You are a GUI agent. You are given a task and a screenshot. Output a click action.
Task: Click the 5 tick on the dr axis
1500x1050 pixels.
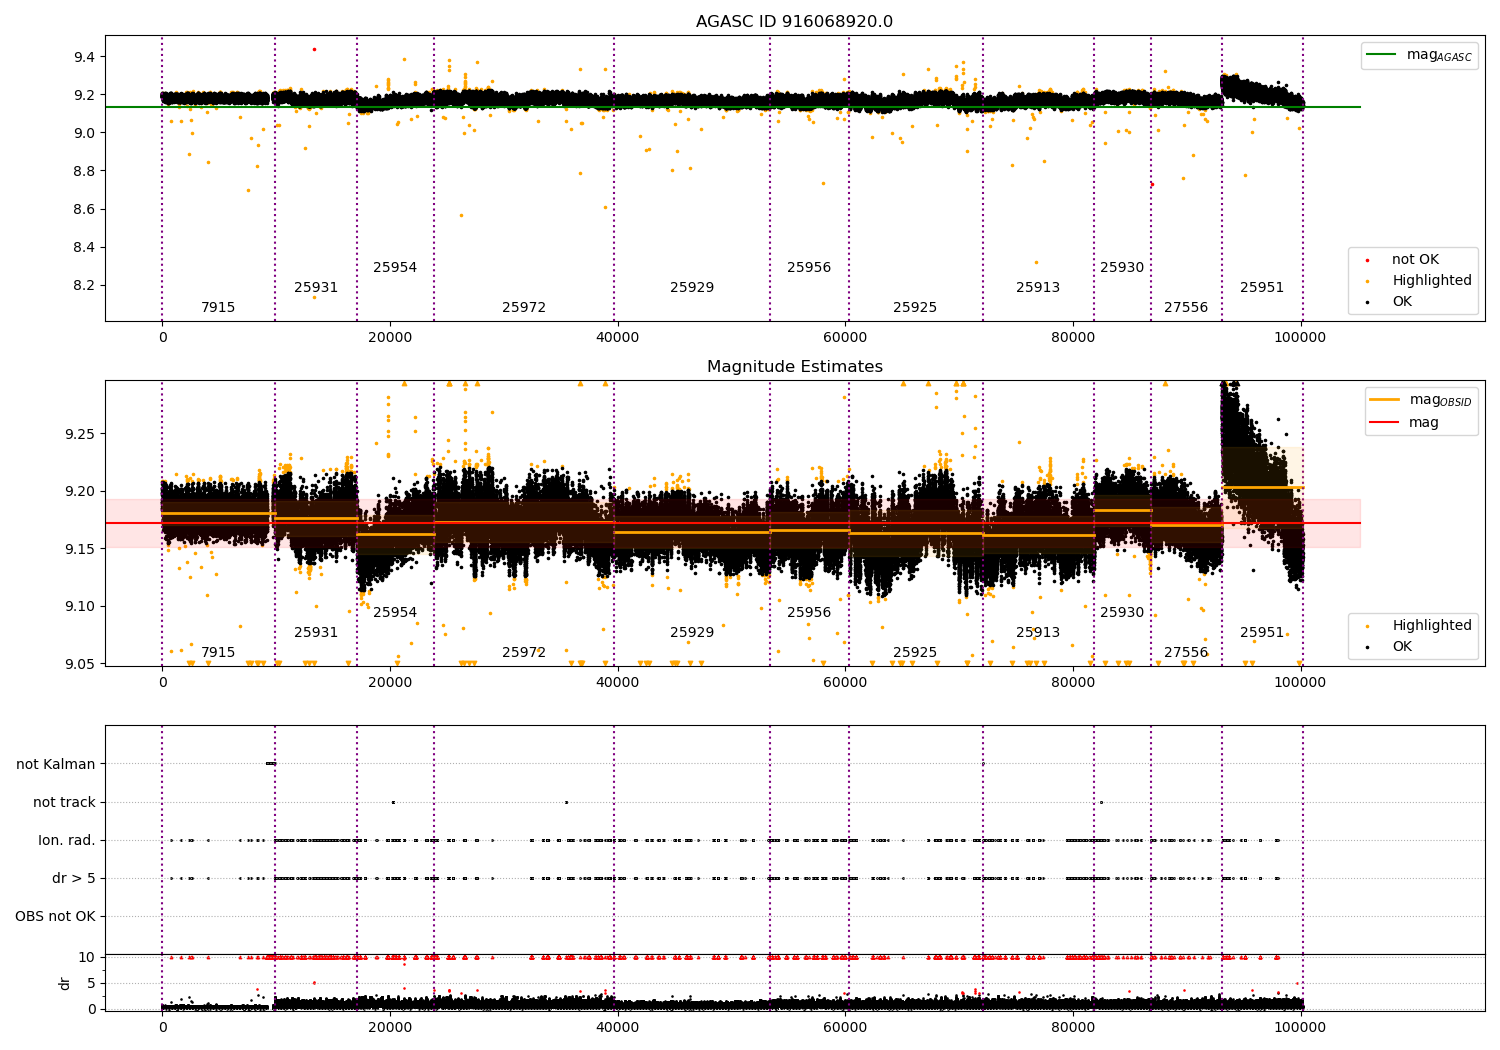click(91, 983)
